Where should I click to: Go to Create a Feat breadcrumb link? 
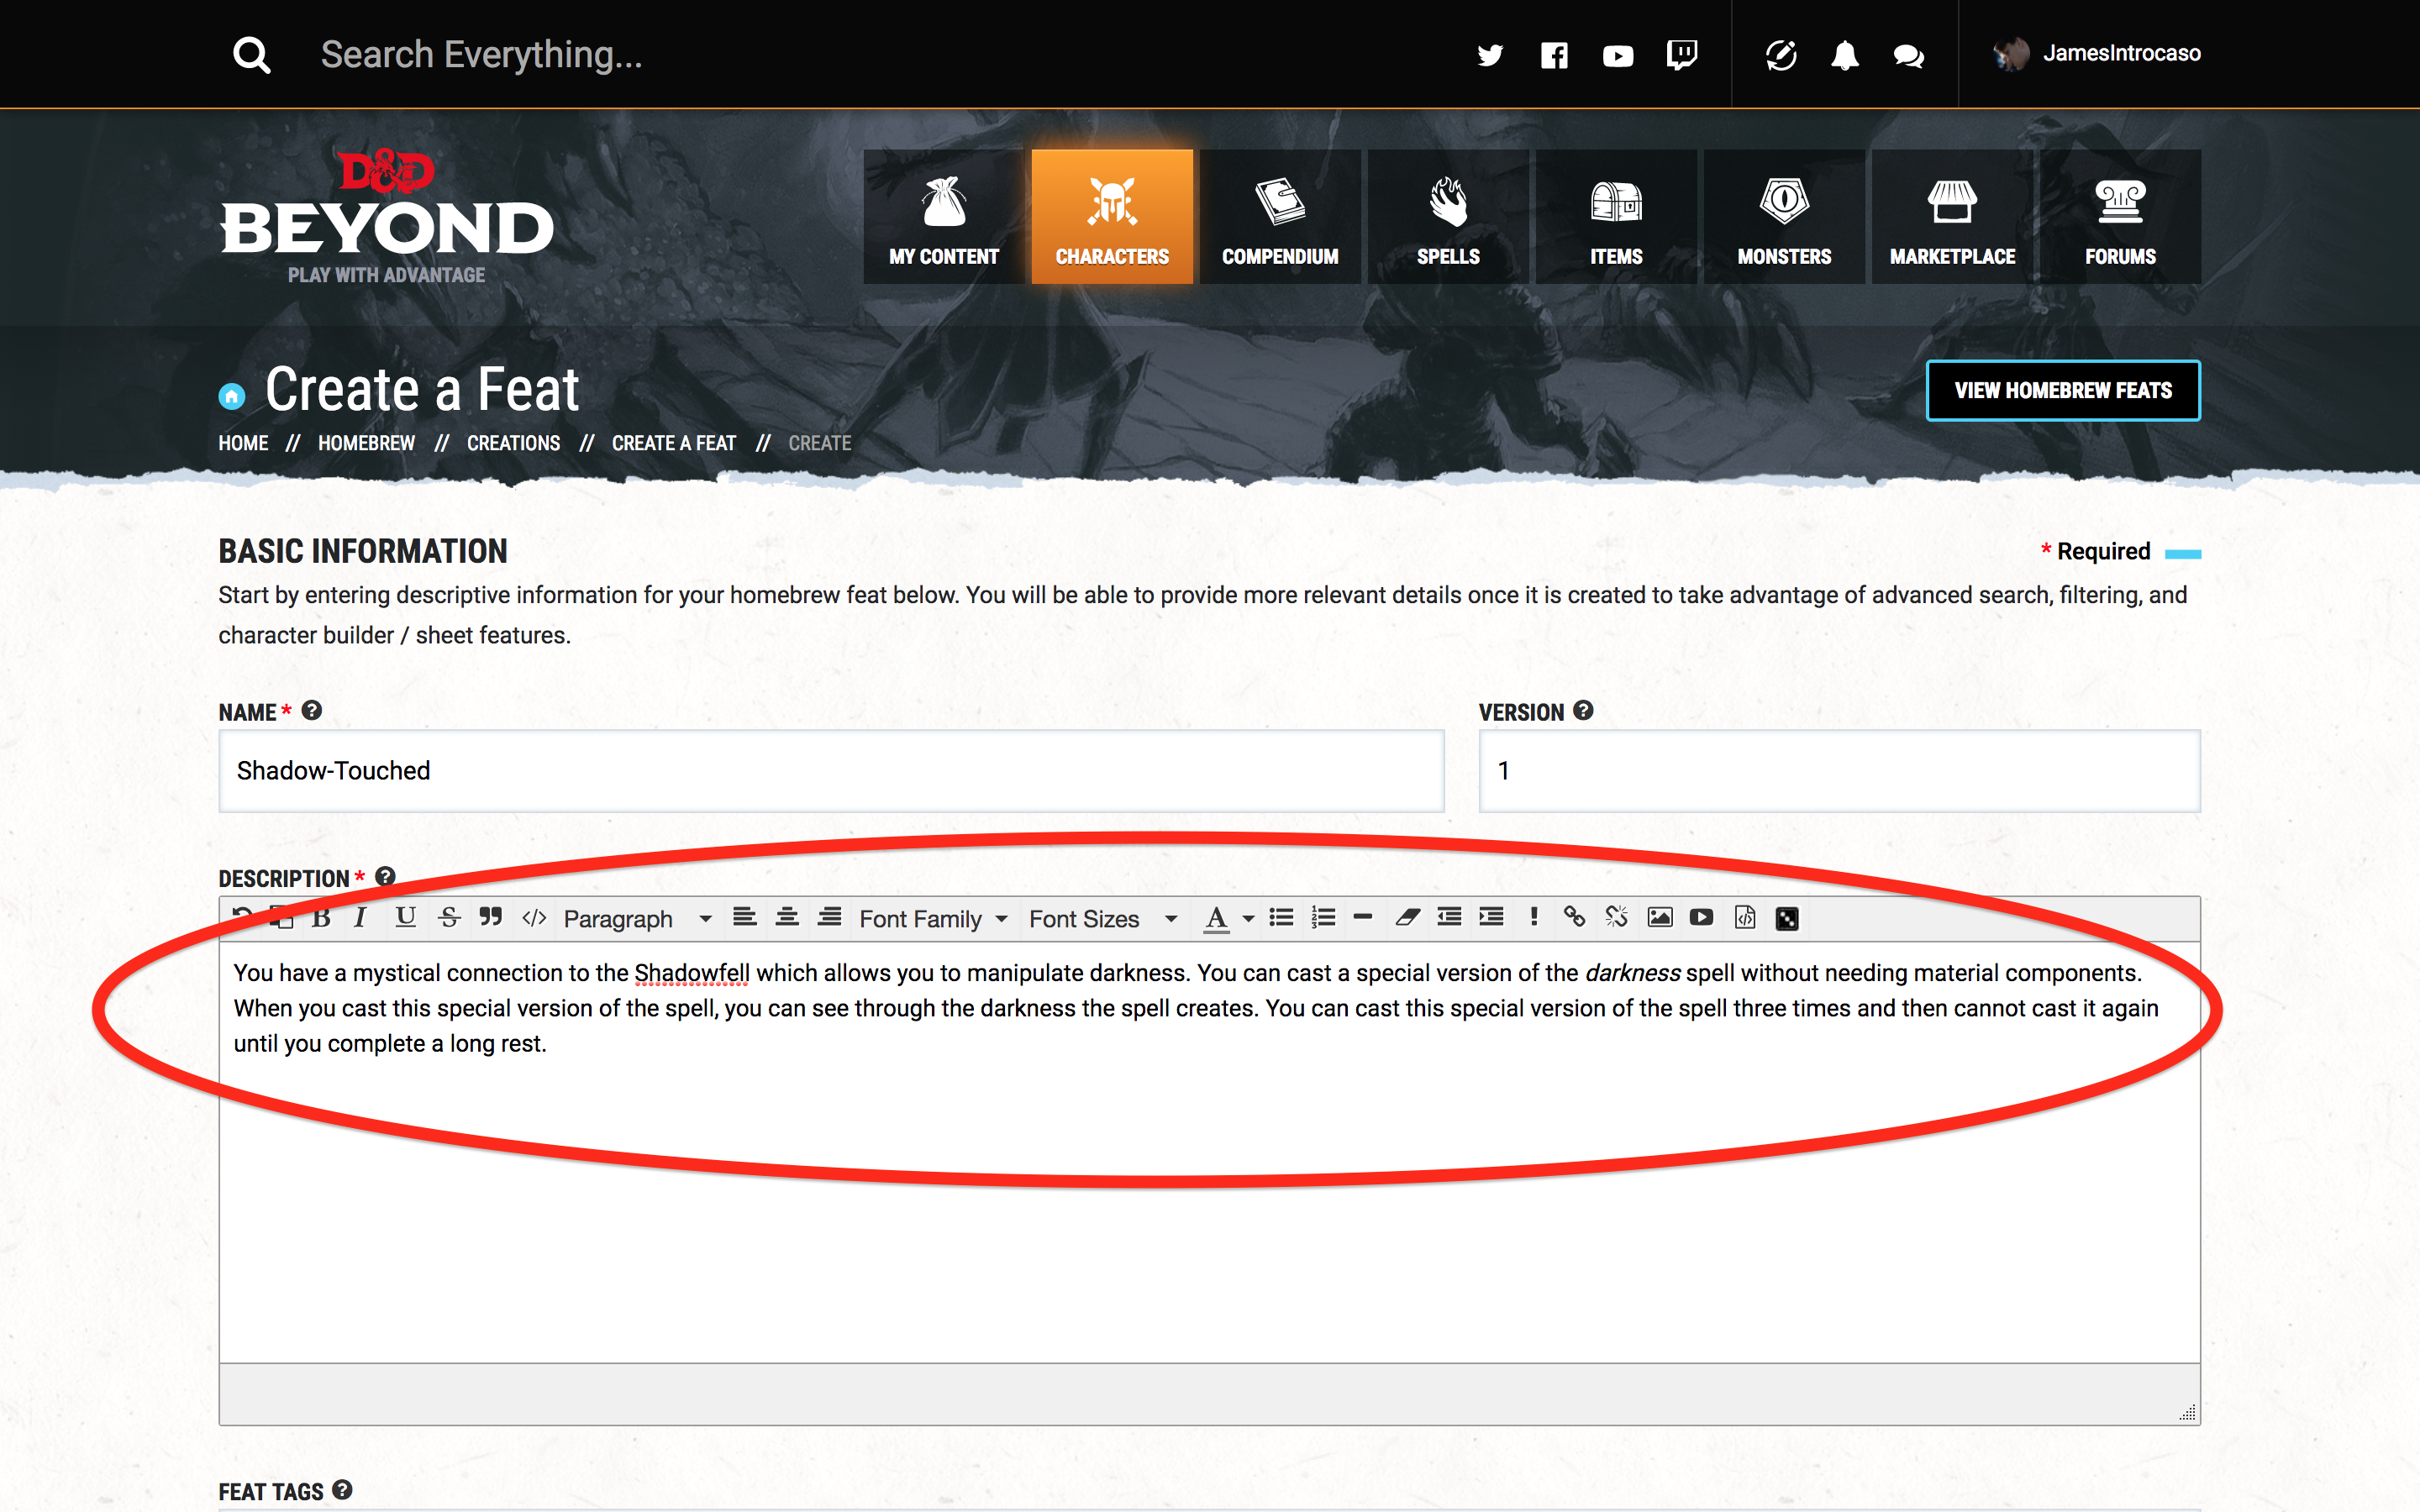[673, 443]
